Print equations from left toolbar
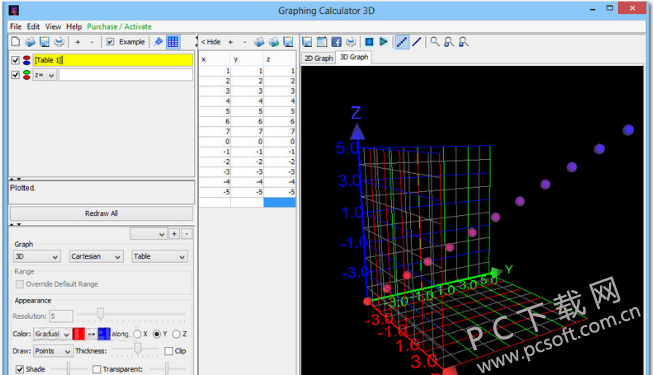 59,42
